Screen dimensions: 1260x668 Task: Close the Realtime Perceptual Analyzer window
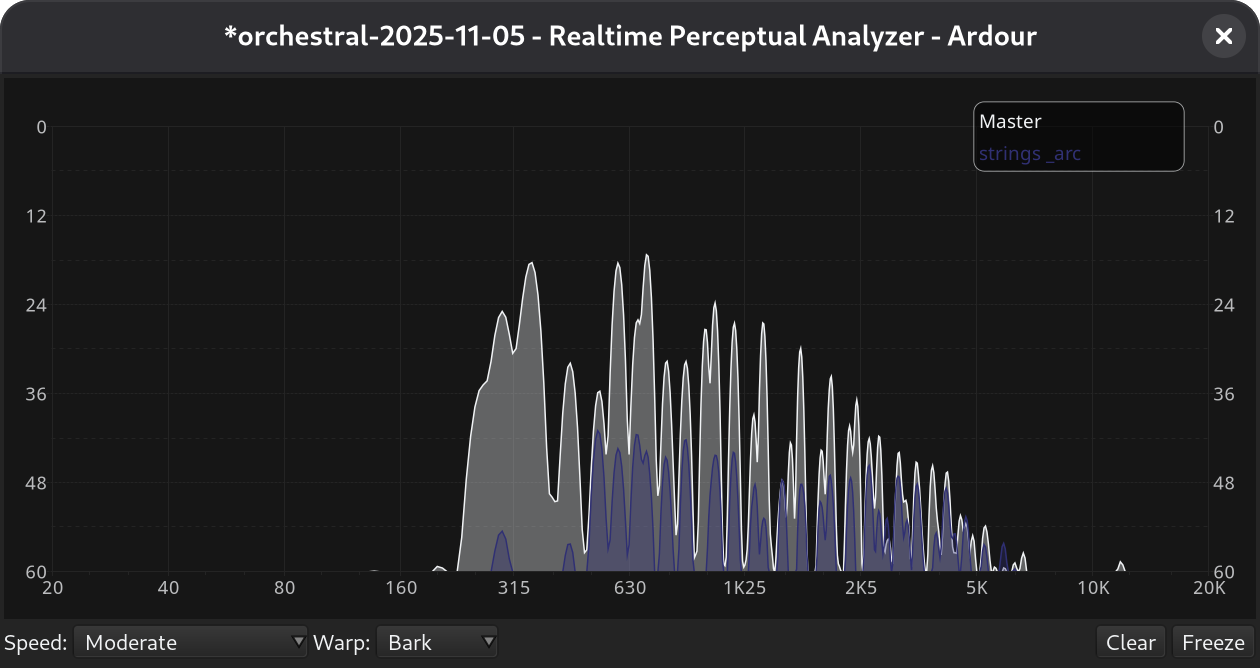(1223, 36)
